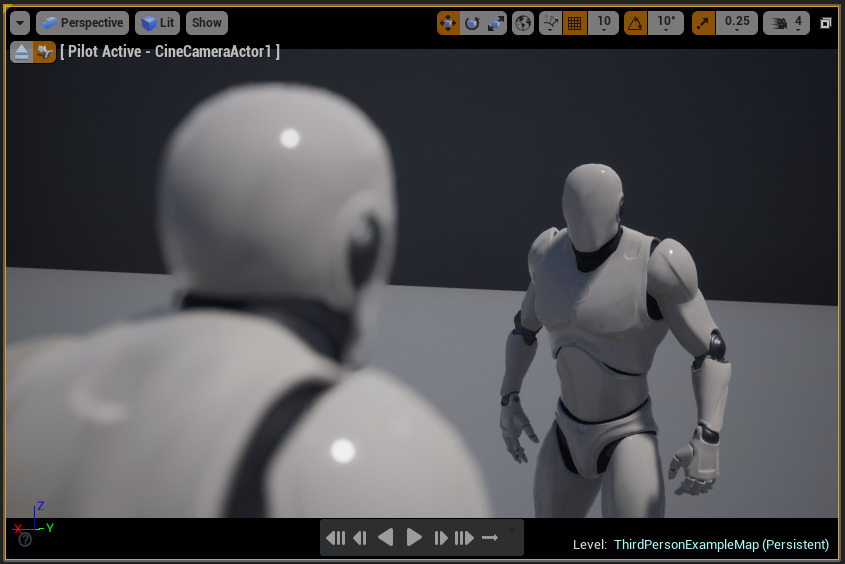Select the rotate gizmo tool

pos(473,23)
